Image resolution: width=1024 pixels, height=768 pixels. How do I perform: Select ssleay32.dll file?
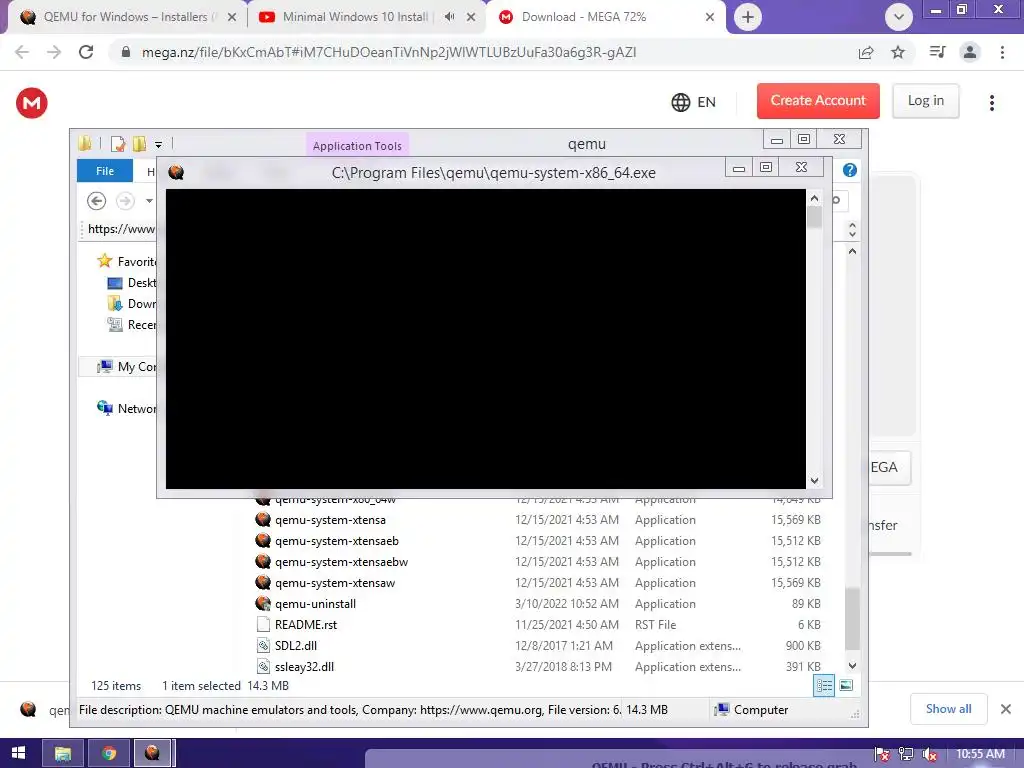tap(304, 666)
